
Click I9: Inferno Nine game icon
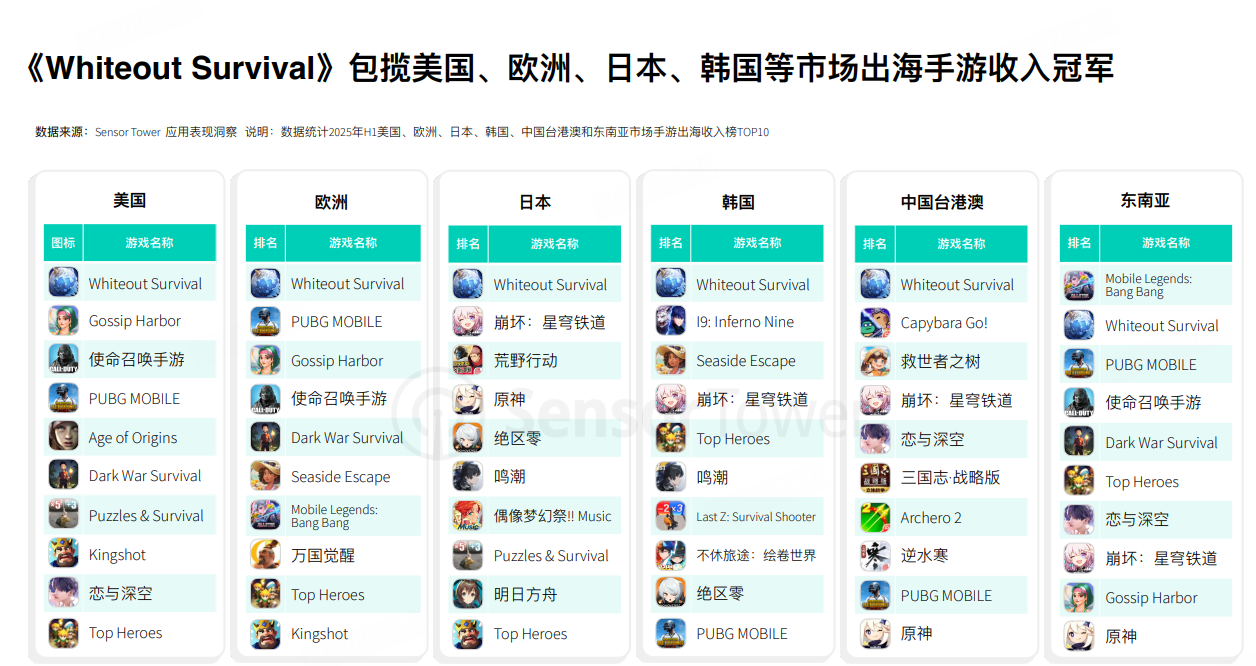point(670,321)
